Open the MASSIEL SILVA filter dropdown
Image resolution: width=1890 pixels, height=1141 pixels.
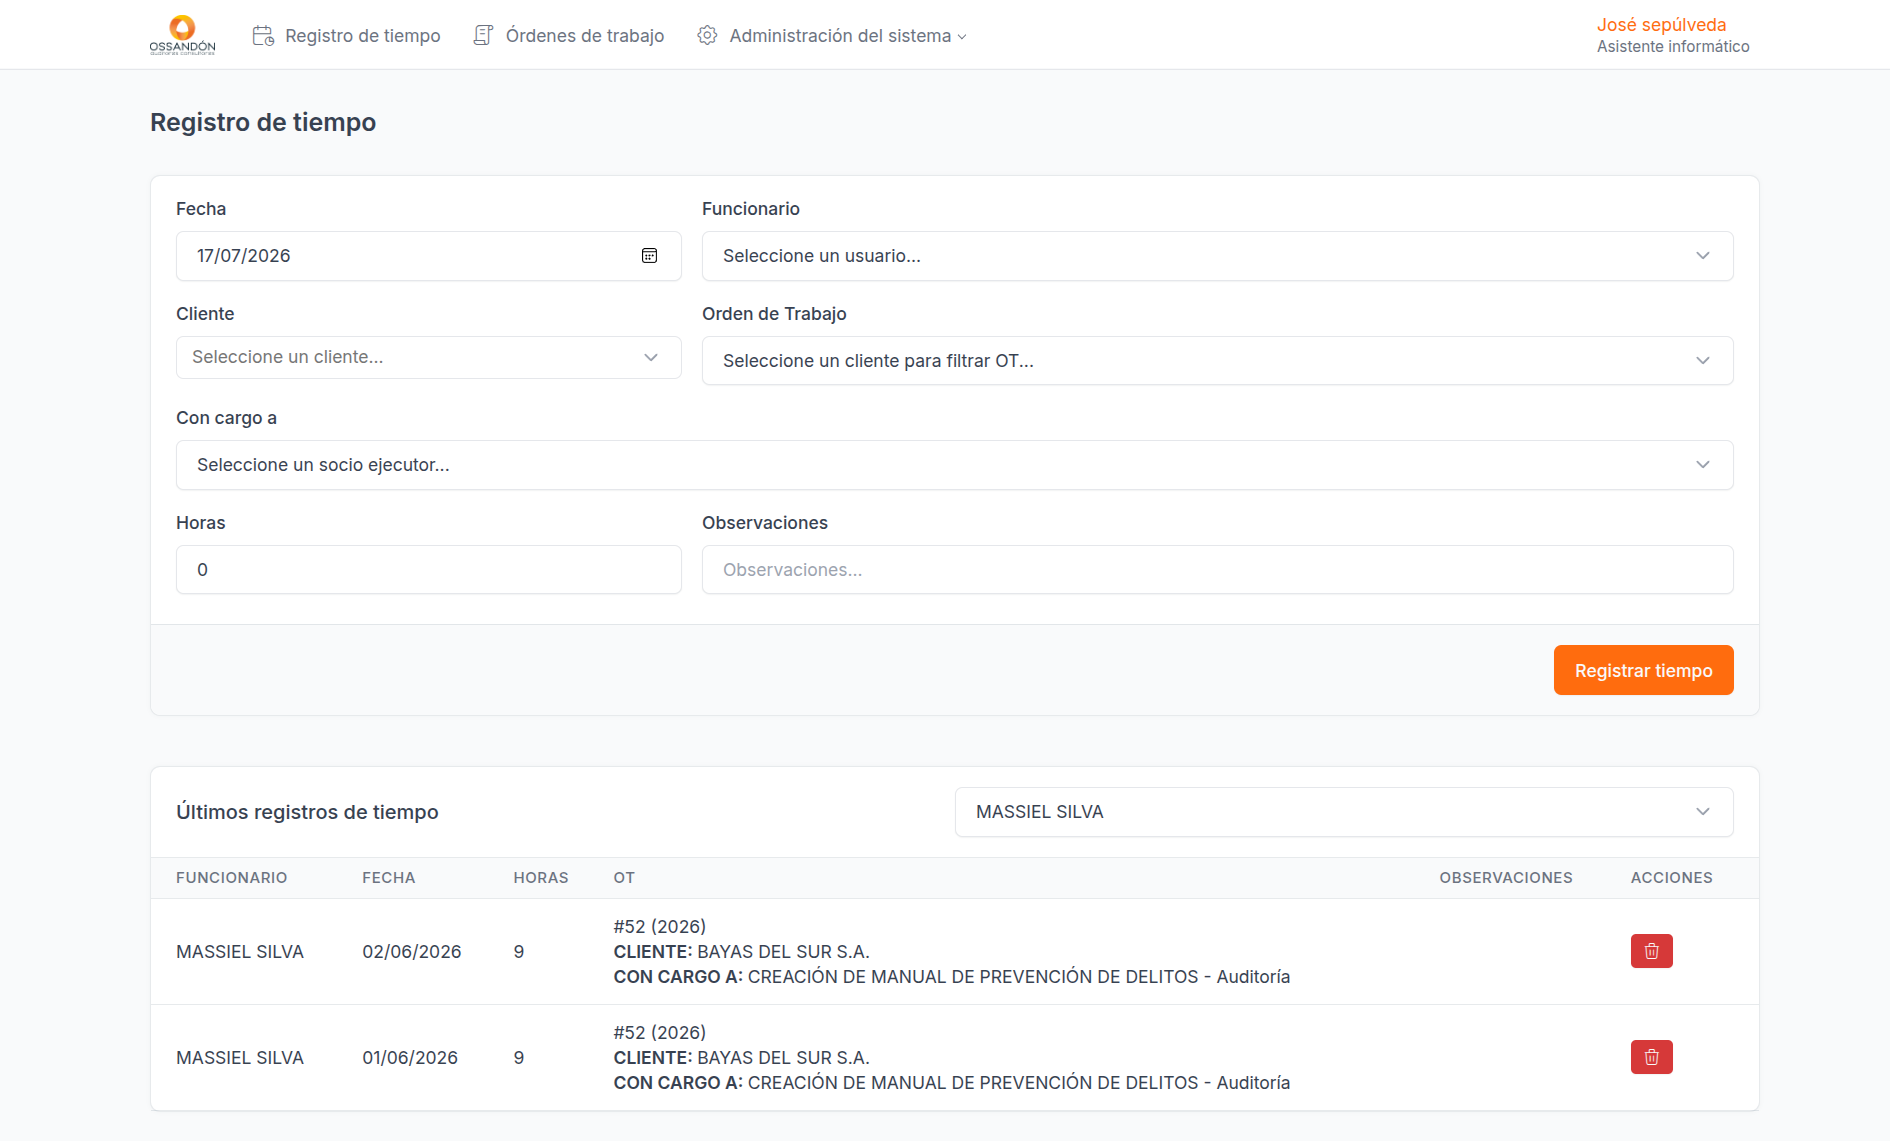tap(1343, 812)
